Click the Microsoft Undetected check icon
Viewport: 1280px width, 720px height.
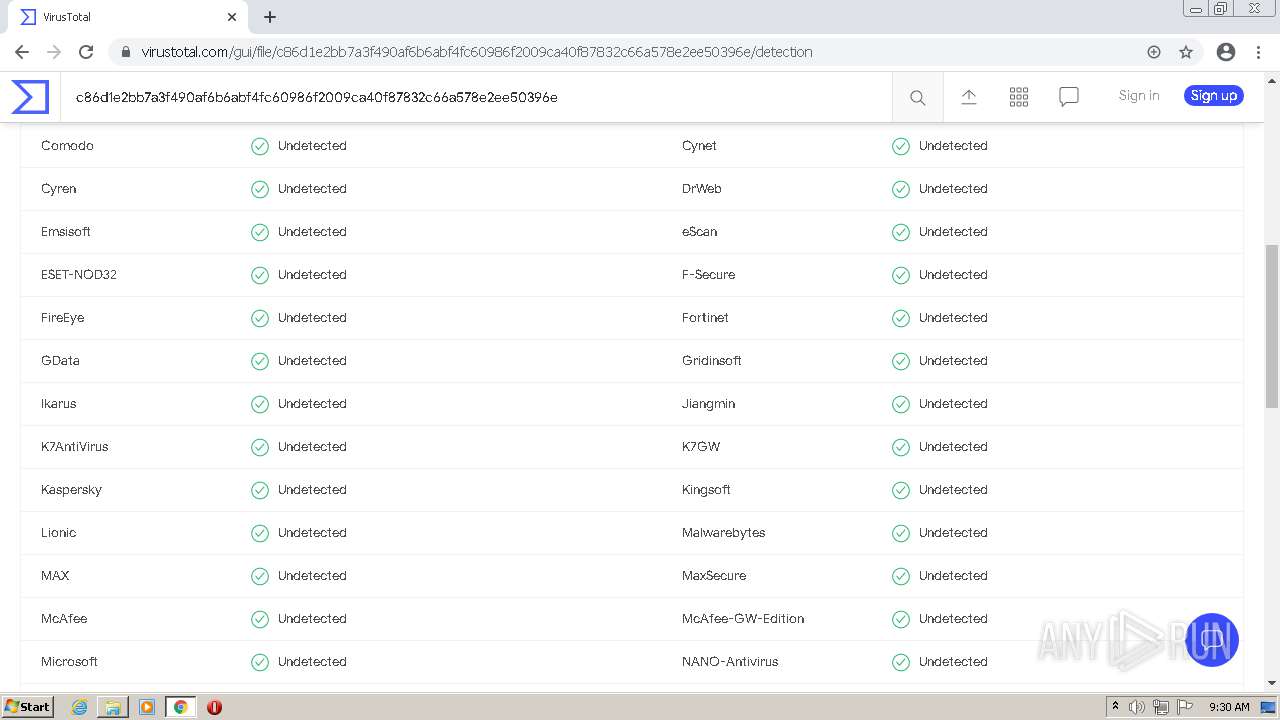[260, 662]
